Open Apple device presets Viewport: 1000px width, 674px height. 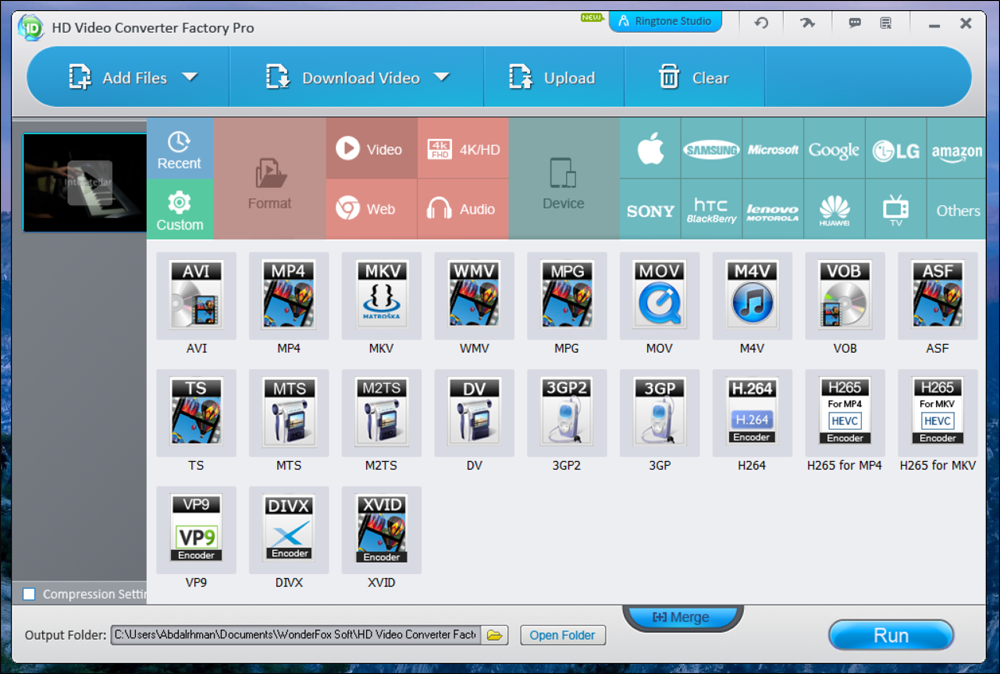pyautogui.click(x=650, y=149)
